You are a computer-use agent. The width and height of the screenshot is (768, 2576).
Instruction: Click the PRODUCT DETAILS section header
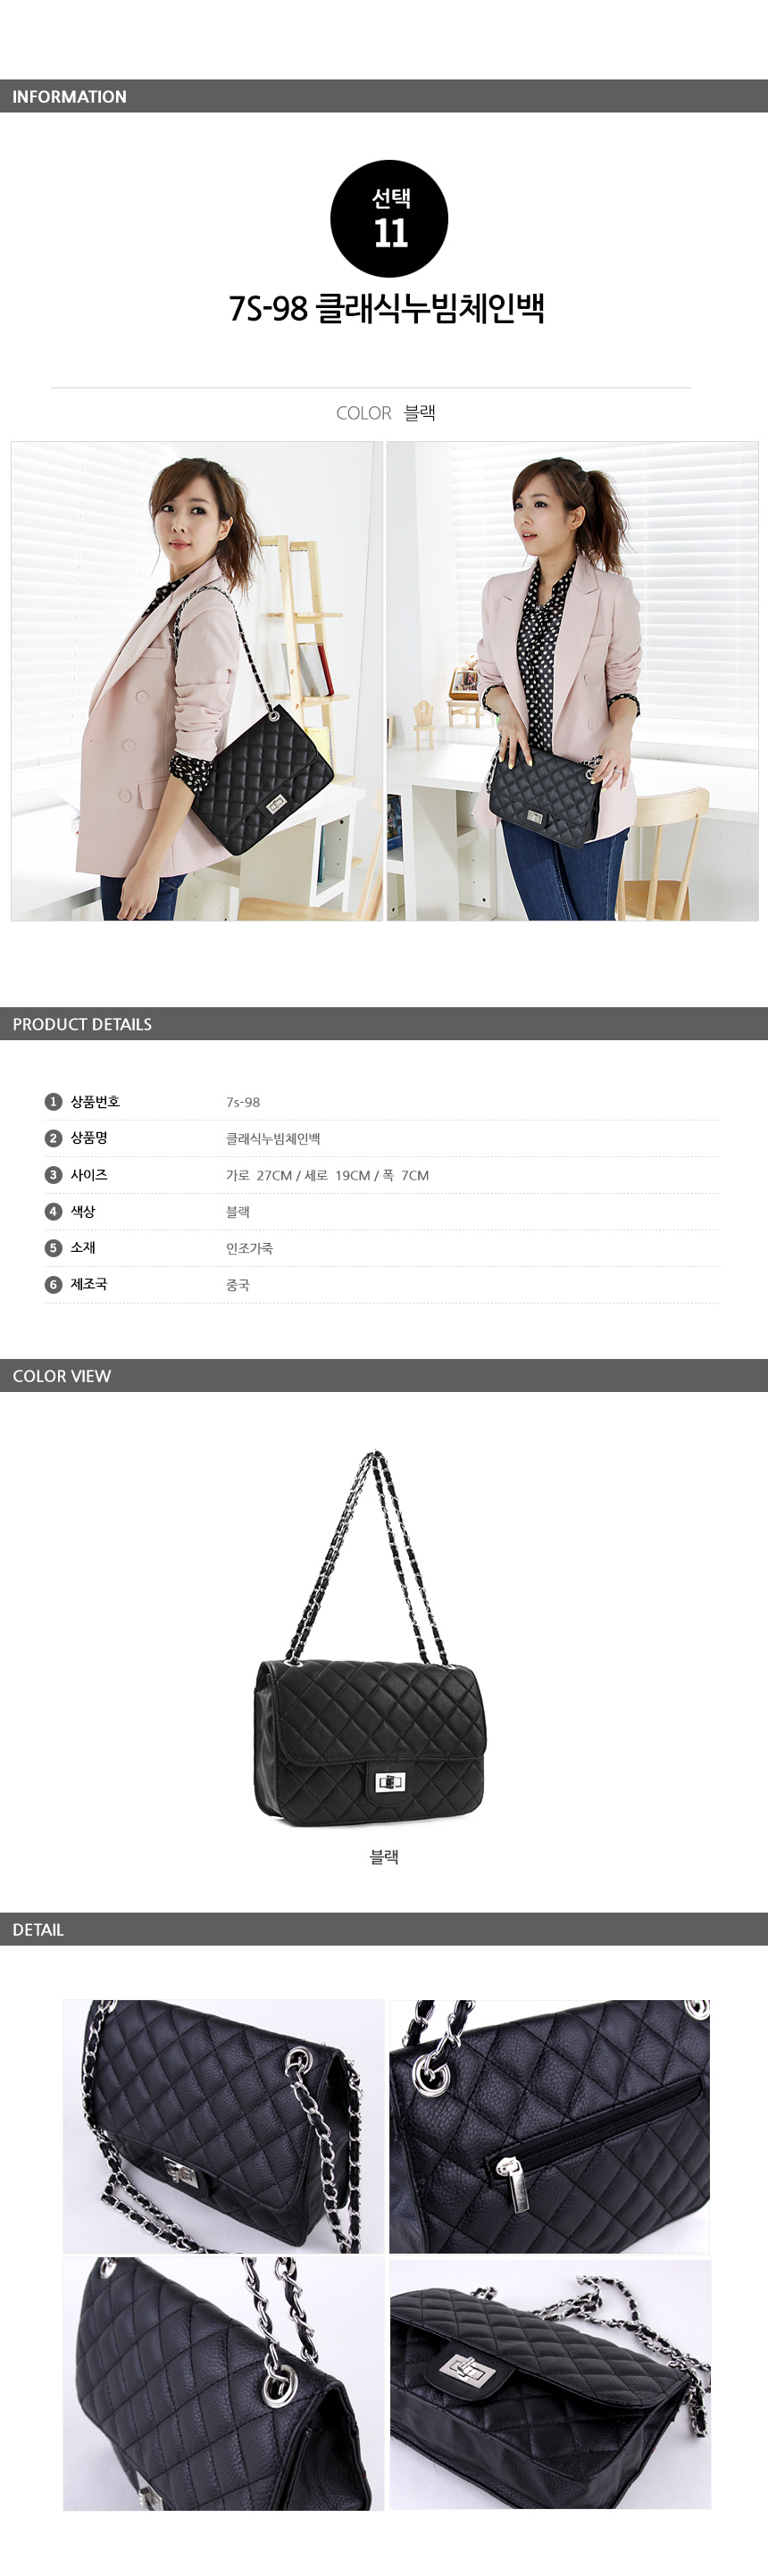tap(384, 1024)
